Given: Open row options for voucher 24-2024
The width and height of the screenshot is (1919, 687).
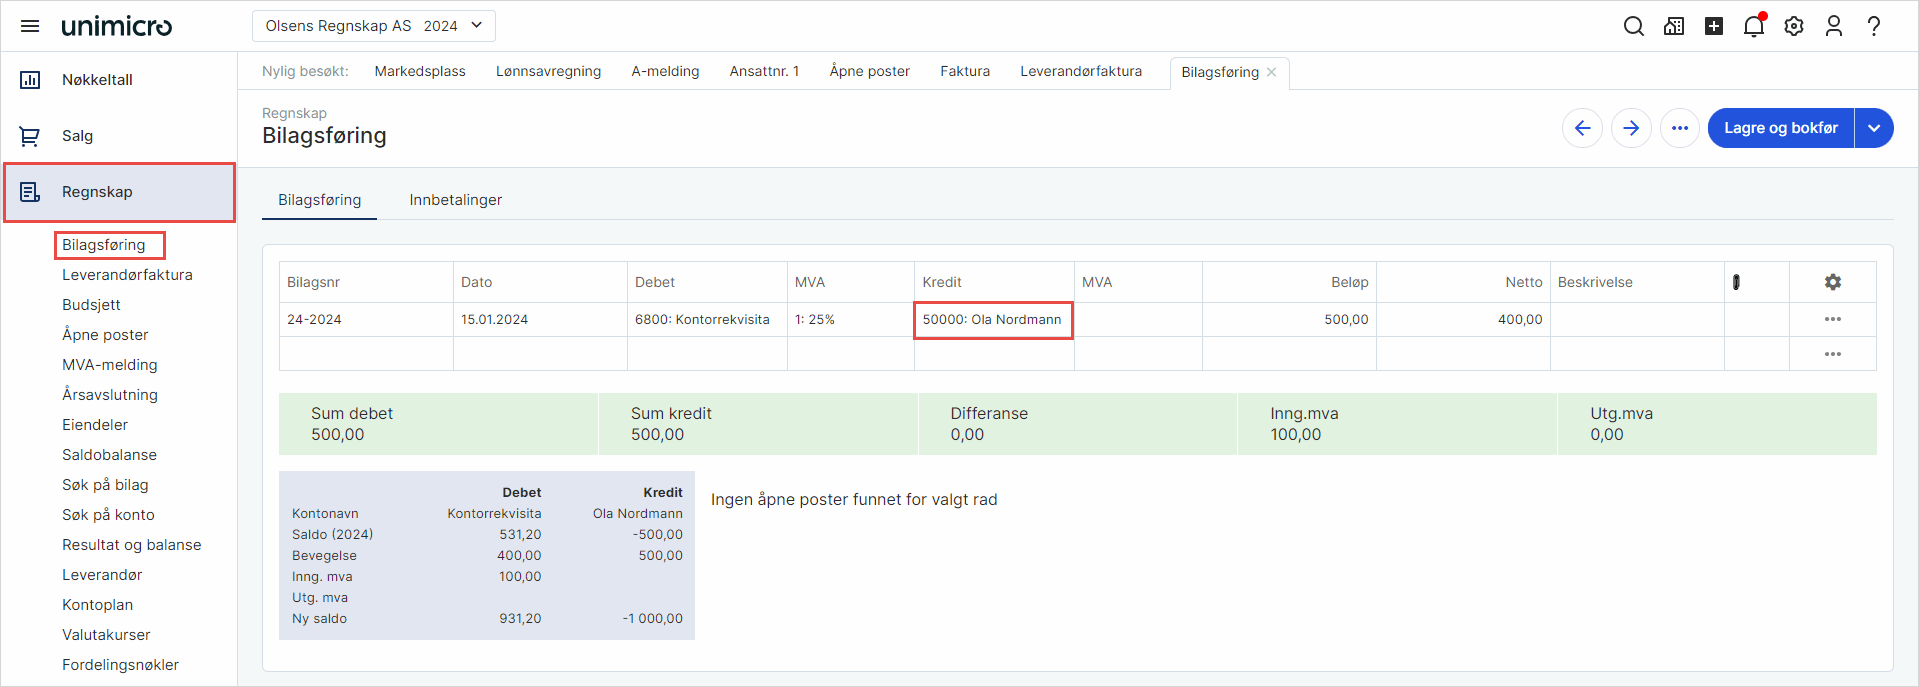Looking at the screenshot, I should 1832,319.
